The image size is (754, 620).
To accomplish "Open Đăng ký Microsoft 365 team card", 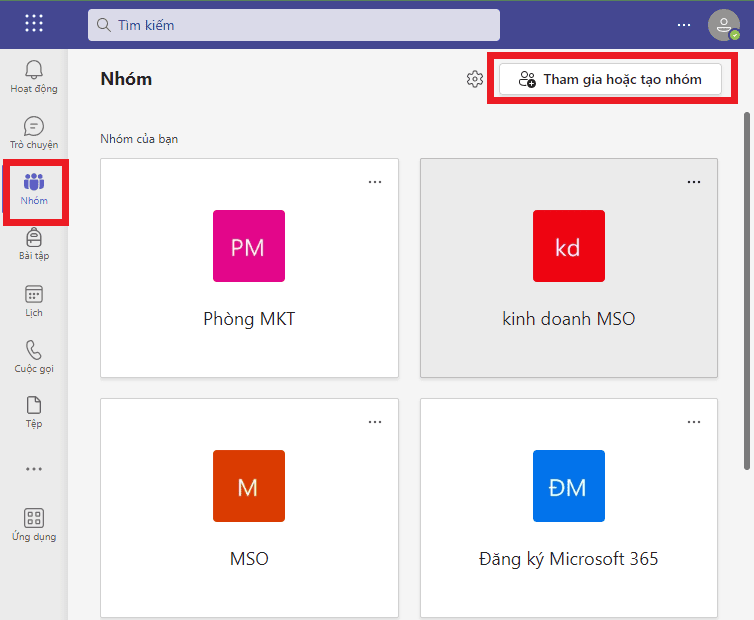I will (x=569, y=508).
